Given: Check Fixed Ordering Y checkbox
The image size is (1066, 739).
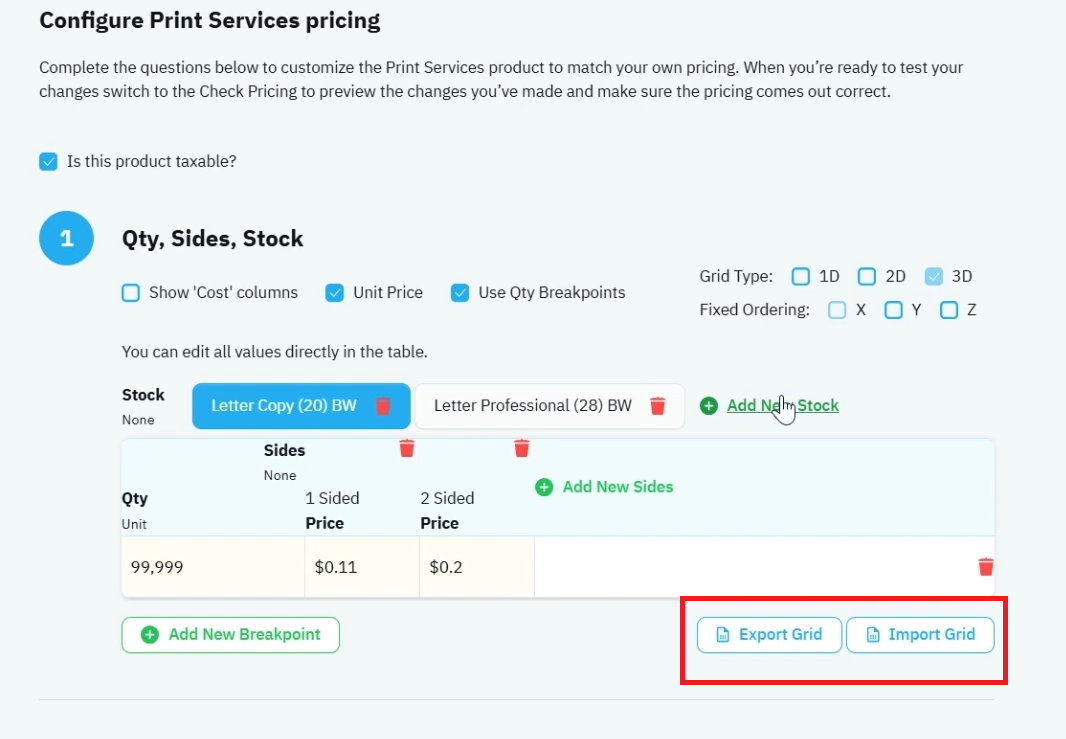Looking at the screenshot, I should coord(893,311).
